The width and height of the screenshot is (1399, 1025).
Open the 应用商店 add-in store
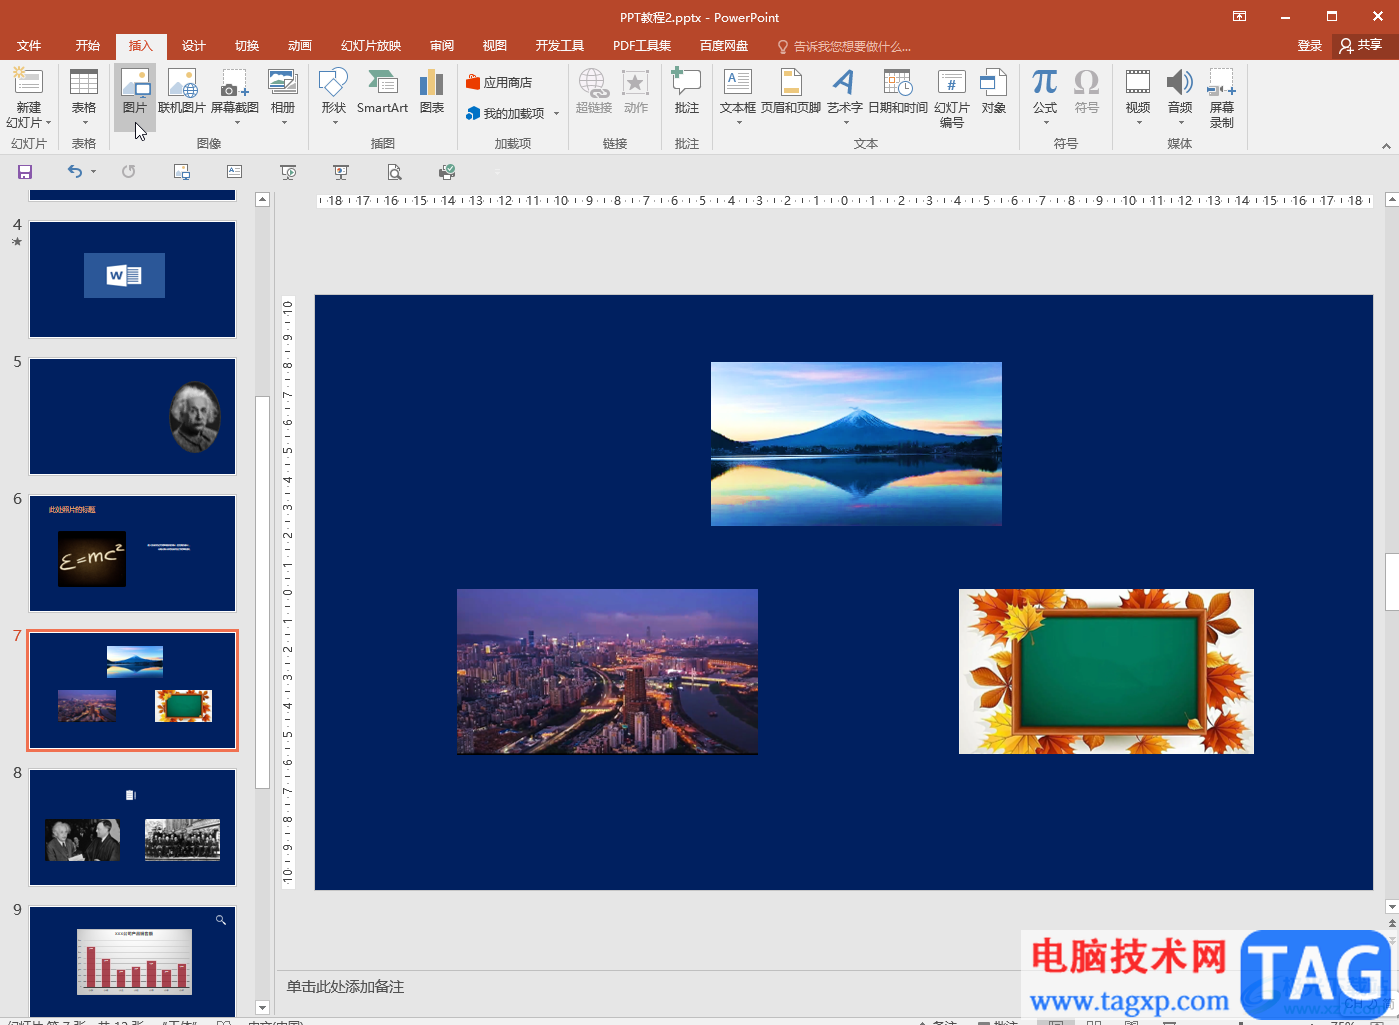point(499,83)
